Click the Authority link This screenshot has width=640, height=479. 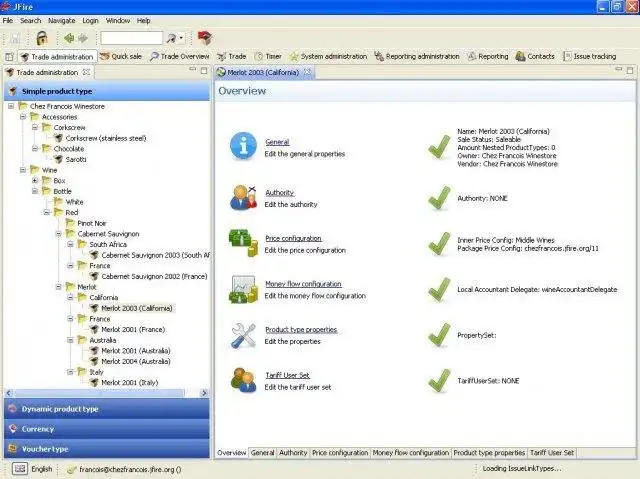tap(280, 193)
